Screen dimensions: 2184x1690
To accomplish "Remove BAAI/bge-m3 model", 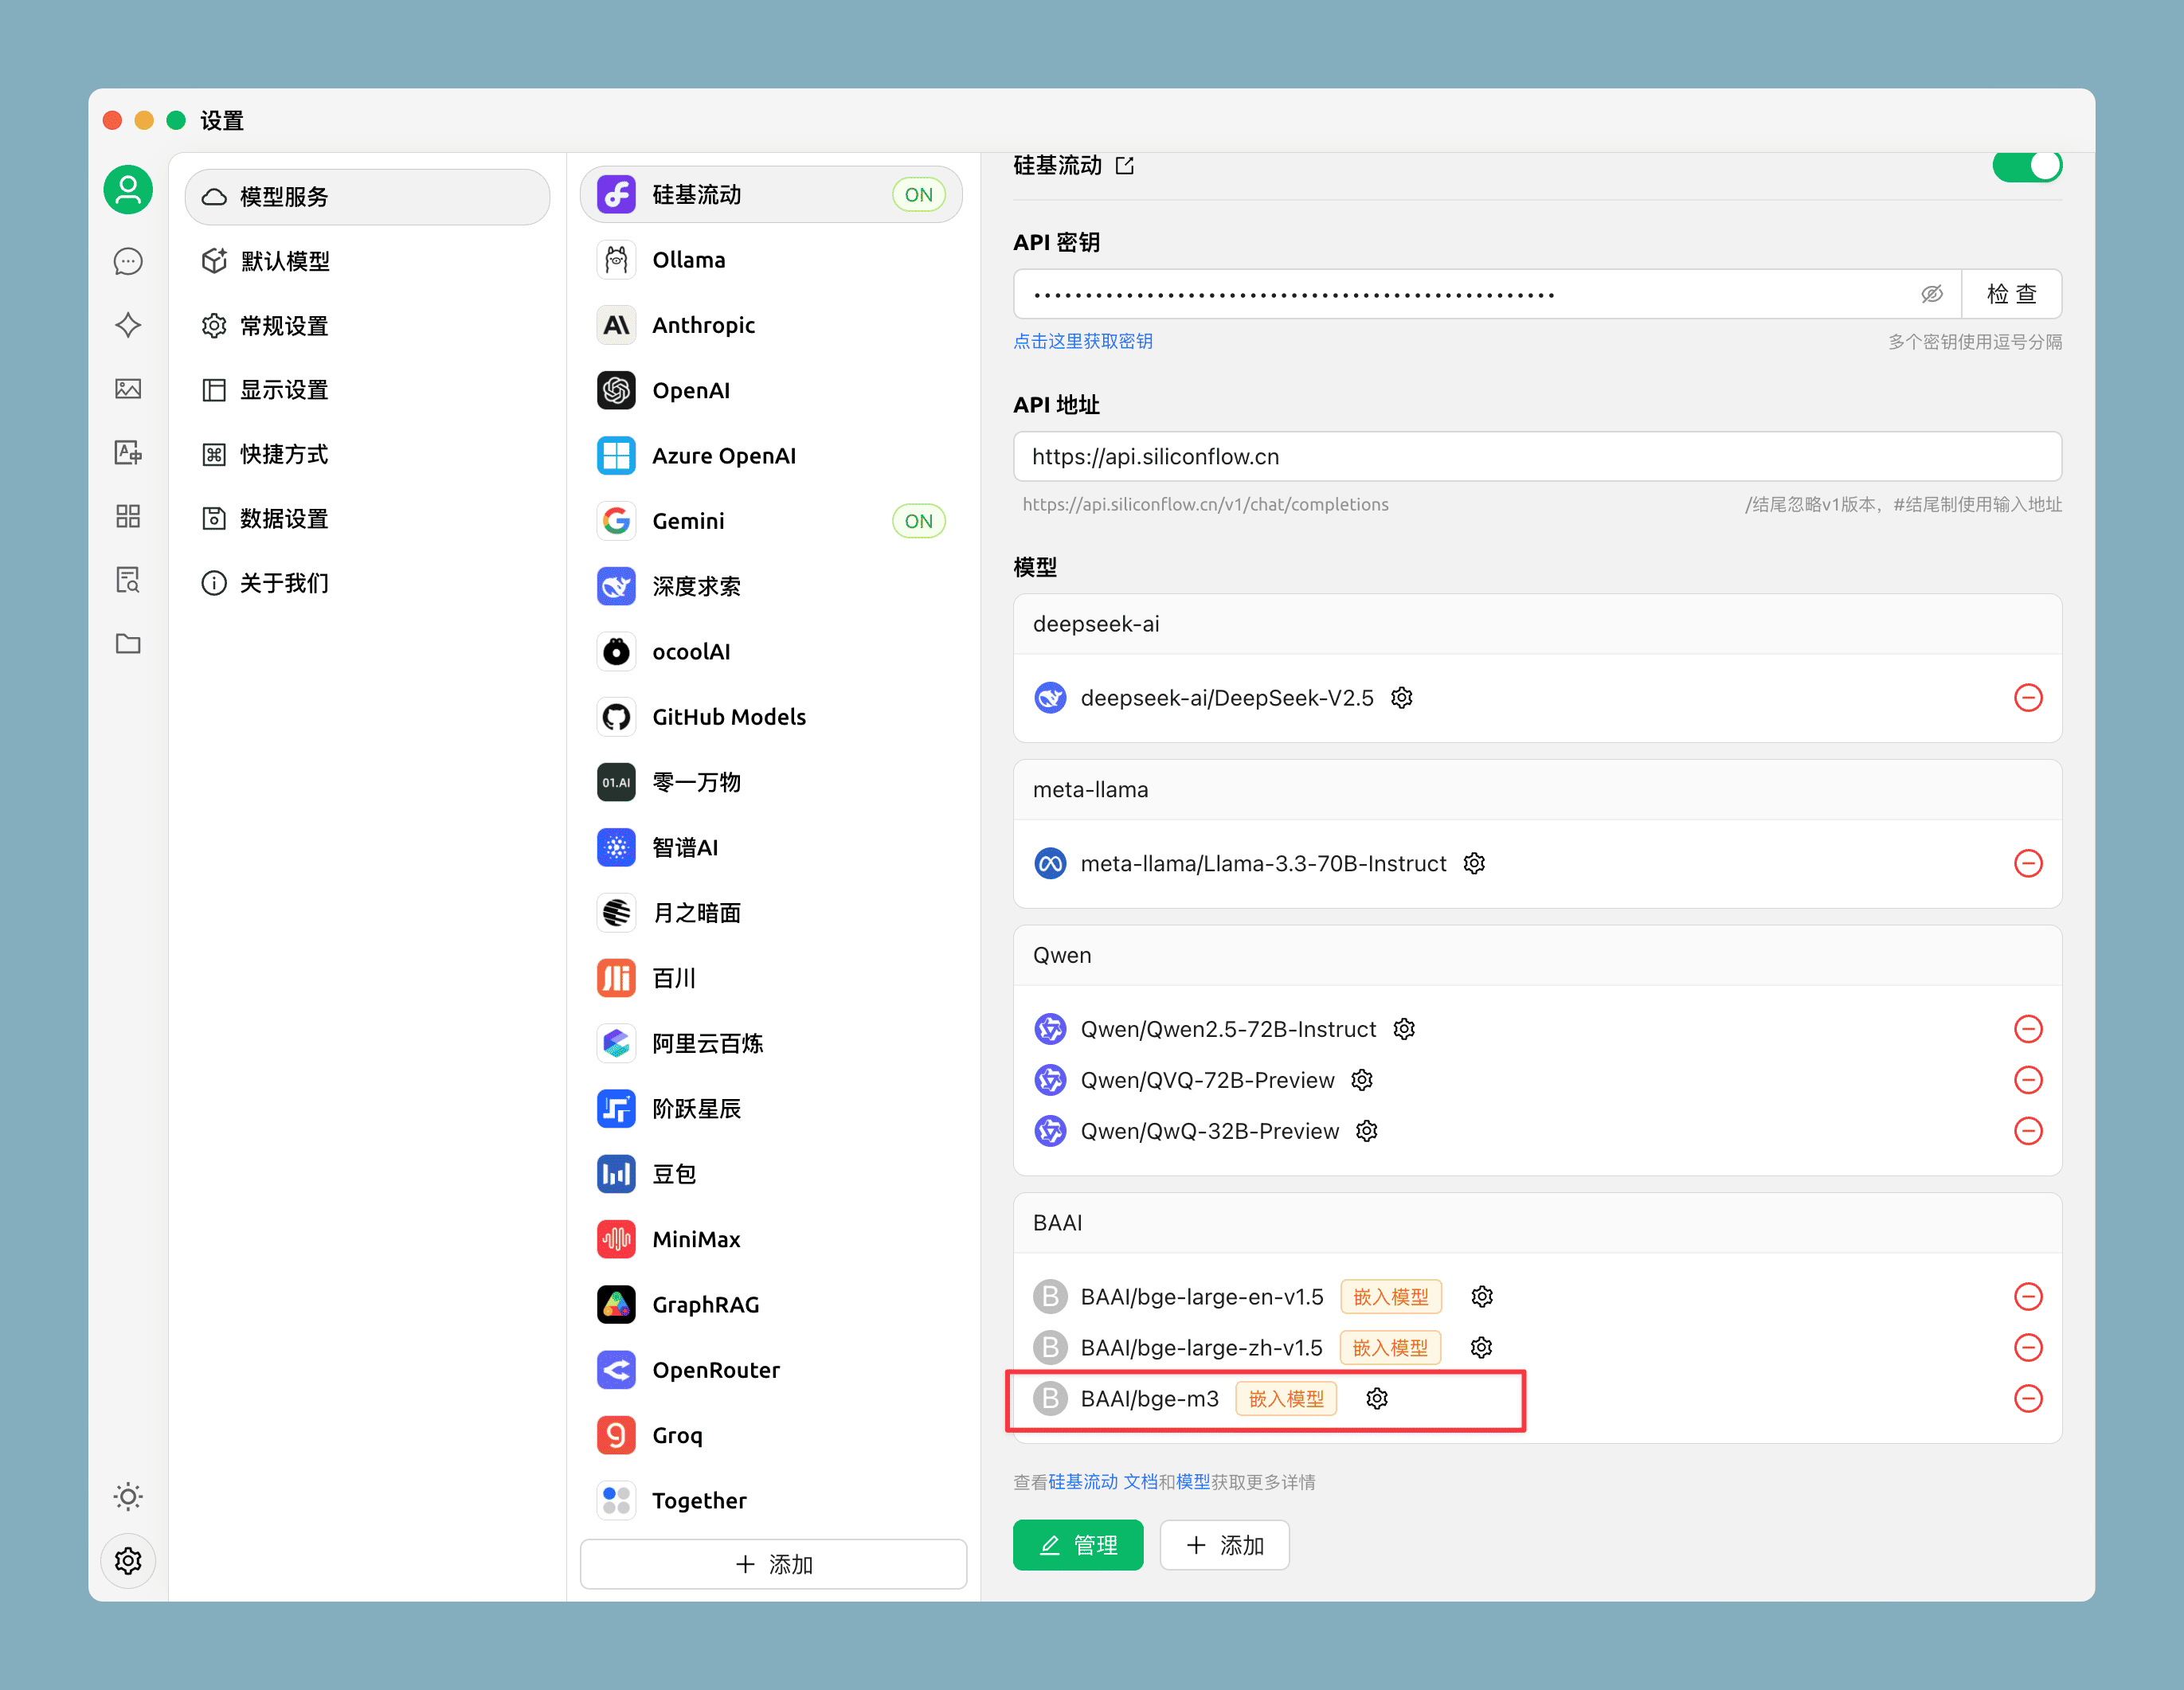I will tap(2028, 1399).
